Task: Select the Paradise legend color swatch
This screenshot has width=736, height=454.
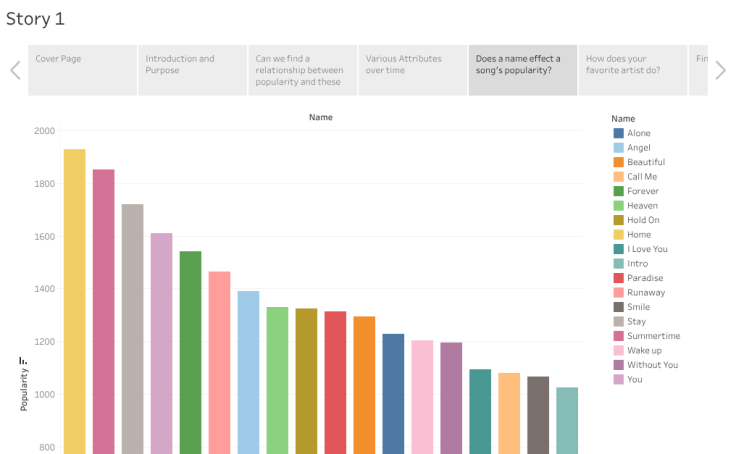Action: 619,278
